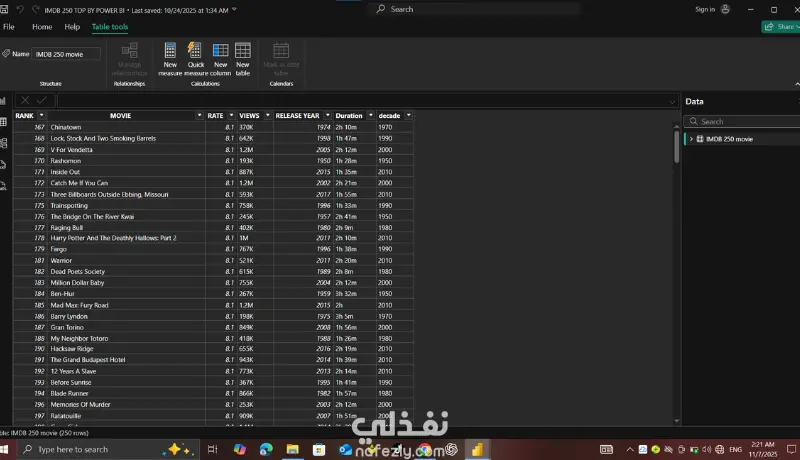Show hidden system tray icons chevron
Viewport: 800px width, 460px height.
pos(630,449)
